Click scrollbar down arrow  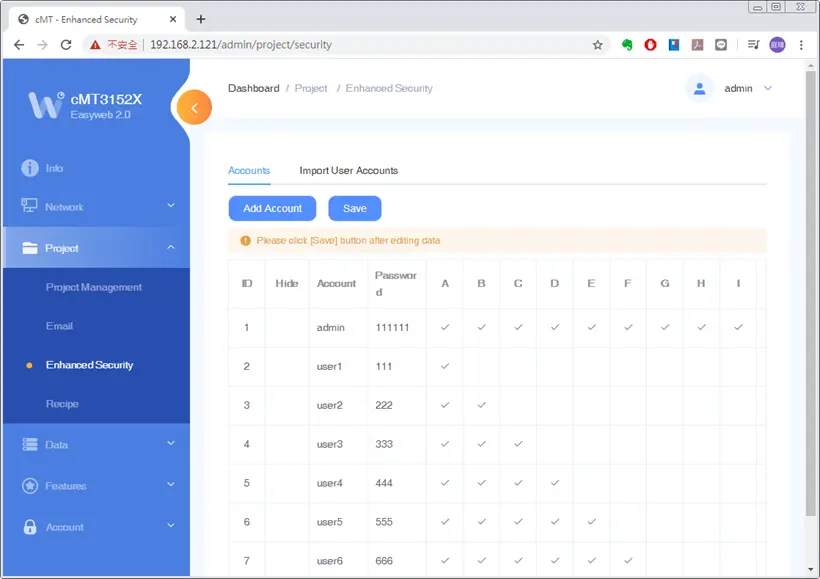pyautogui.click(x=811, y=569)
